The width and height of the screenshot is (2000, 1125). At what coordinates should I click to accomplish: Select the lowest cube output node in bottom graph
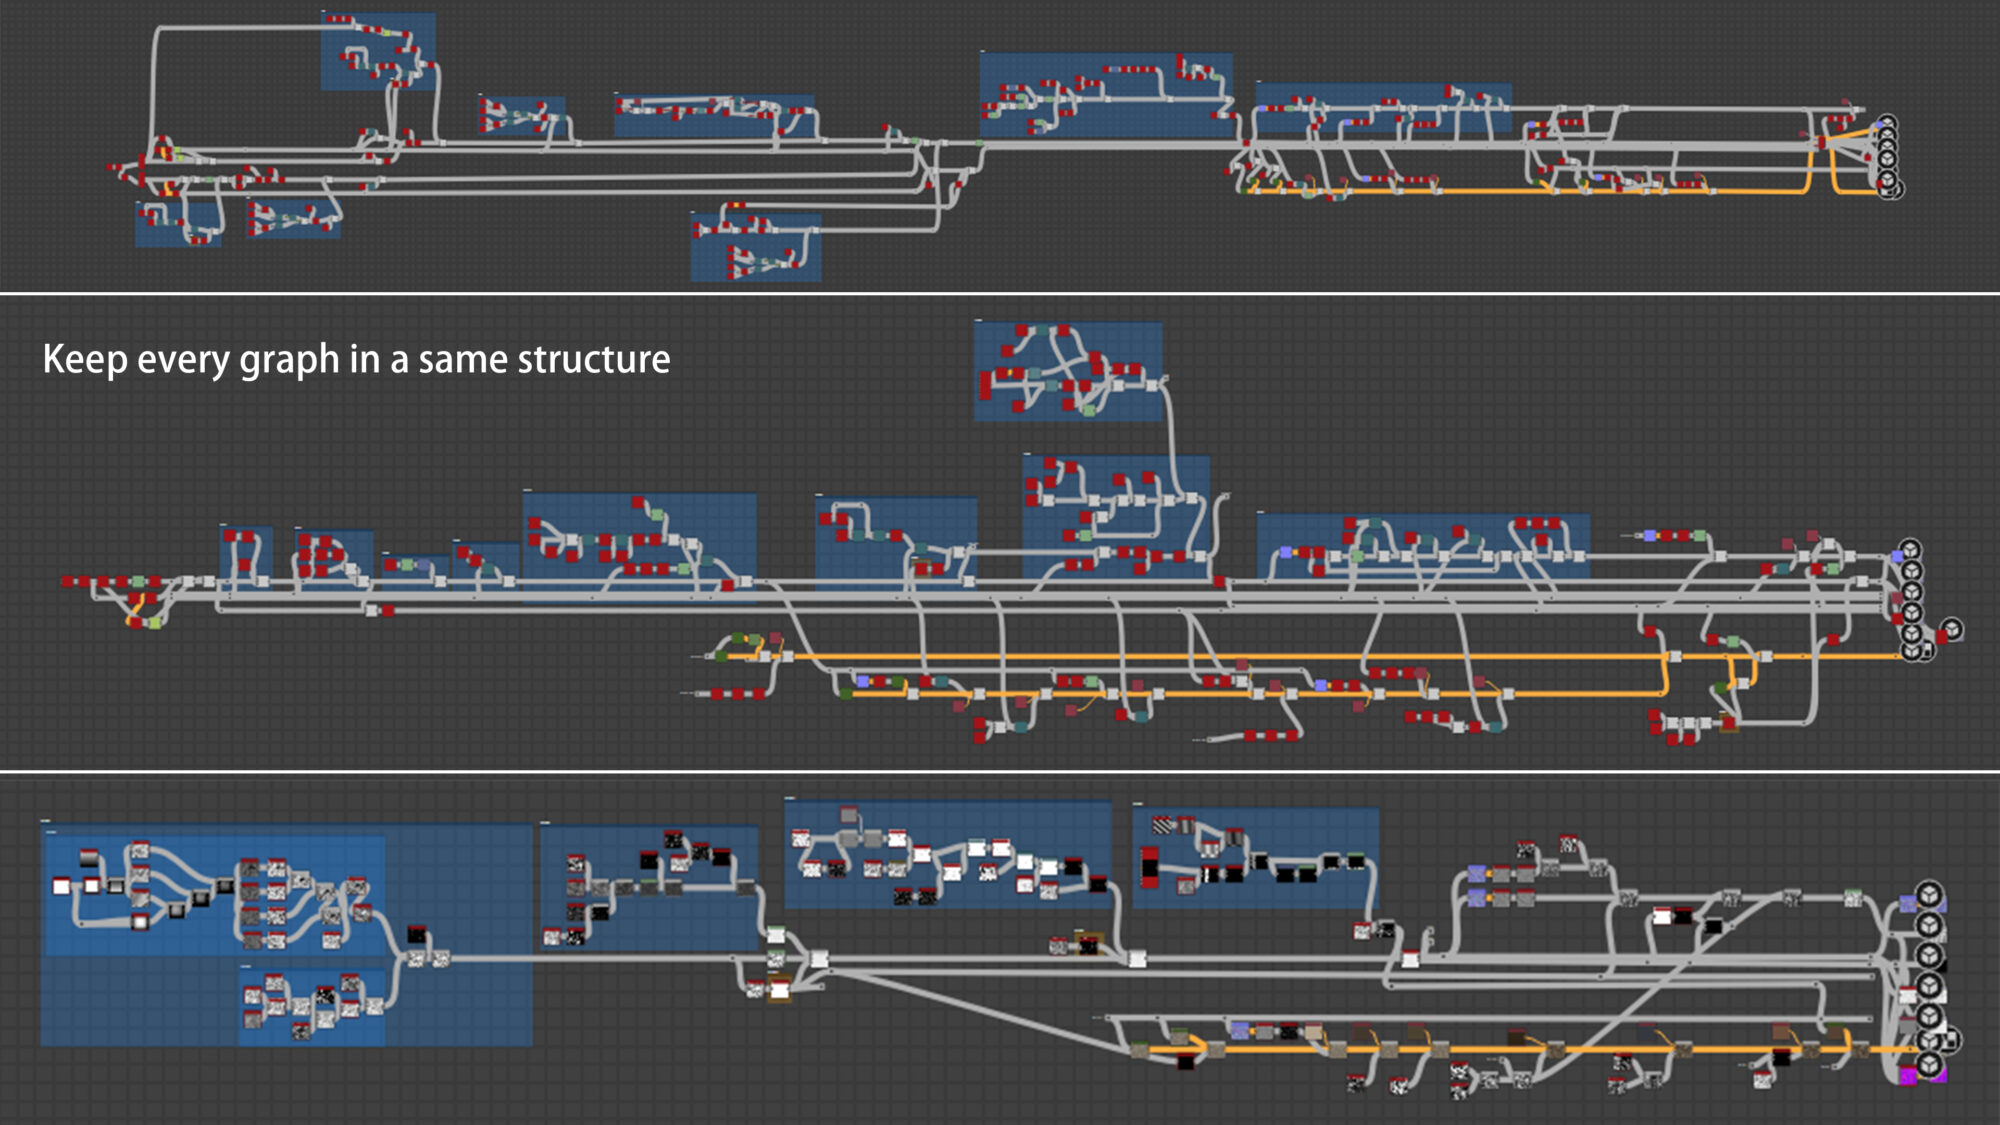(x=1928, y=1066)
